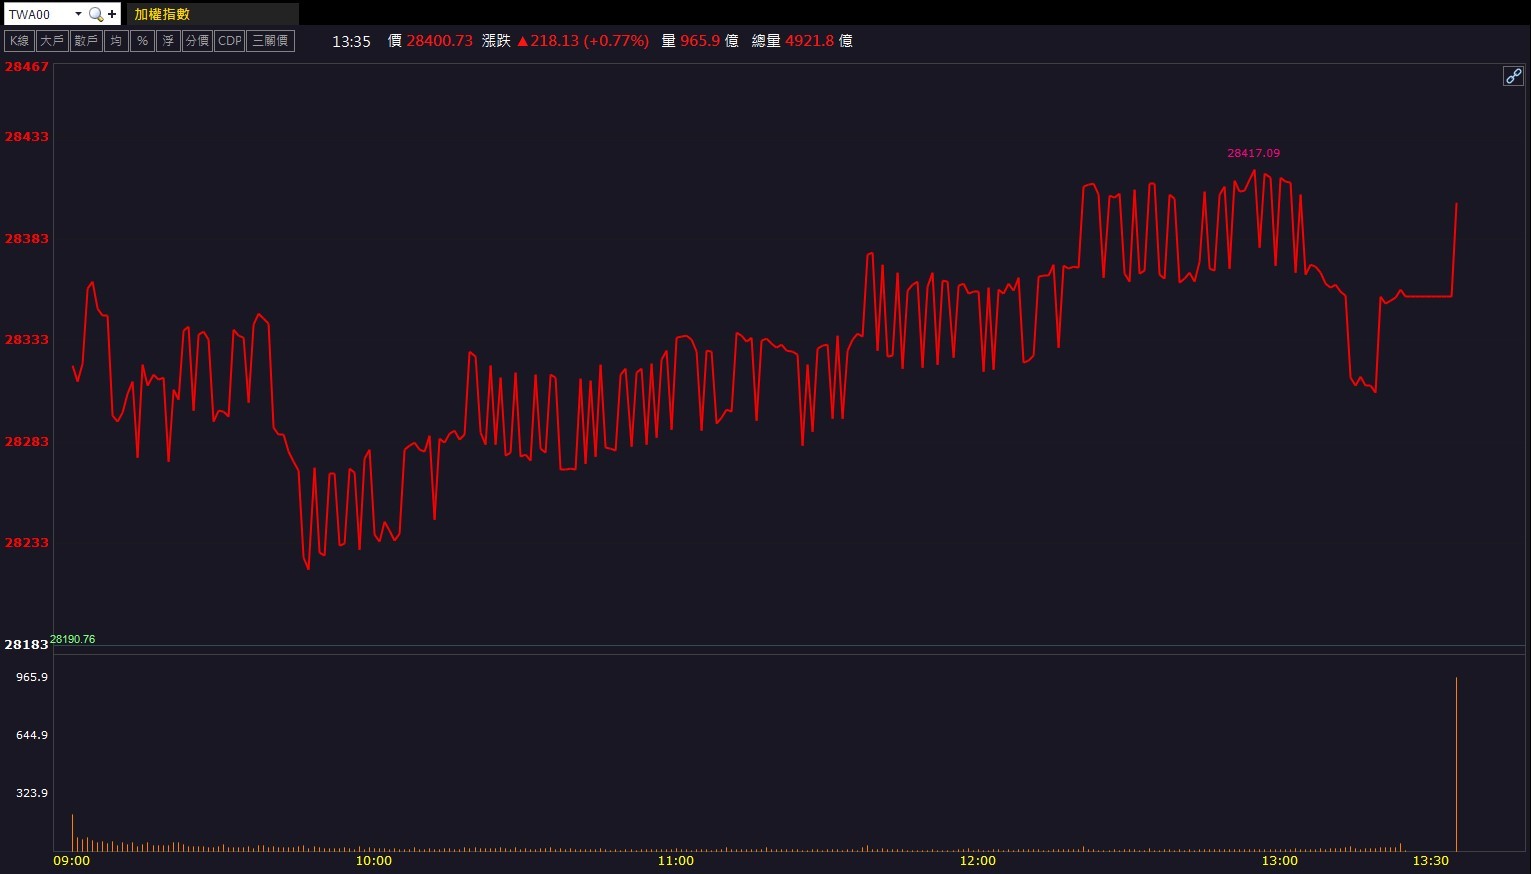Click the chain link icon on the chart
This screenshot has width=1531, height=874.
(1513, 76)
